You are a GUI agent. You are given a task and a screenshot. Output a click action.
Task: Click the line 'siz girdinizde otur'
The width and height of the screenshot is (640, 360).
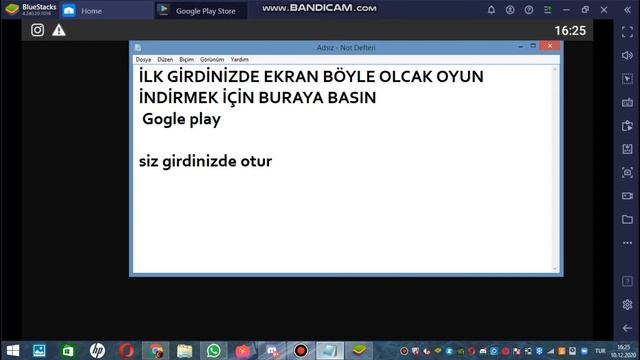pyautogui.click(x=205, y=161)
